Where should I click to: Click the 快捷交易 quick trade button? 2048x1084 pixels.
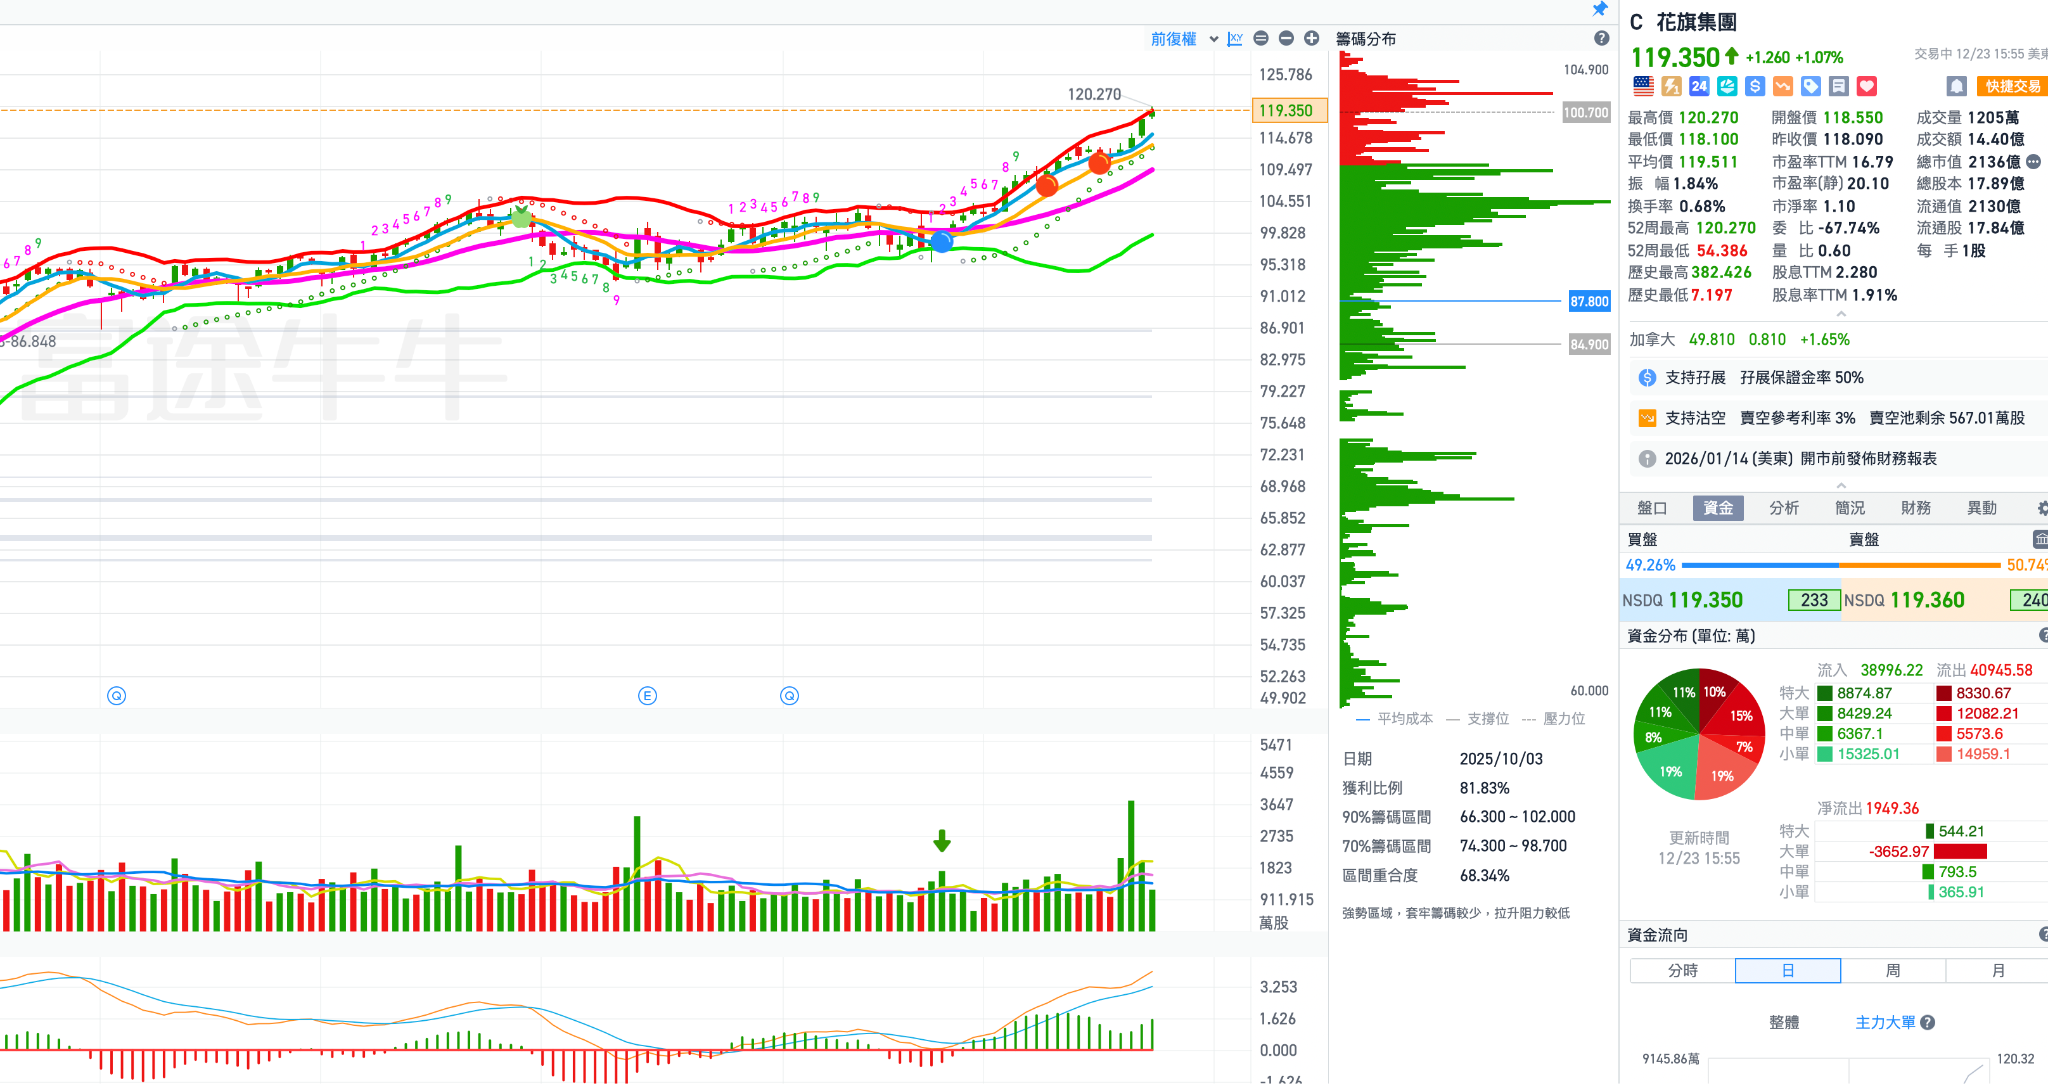pos(2012,86)
